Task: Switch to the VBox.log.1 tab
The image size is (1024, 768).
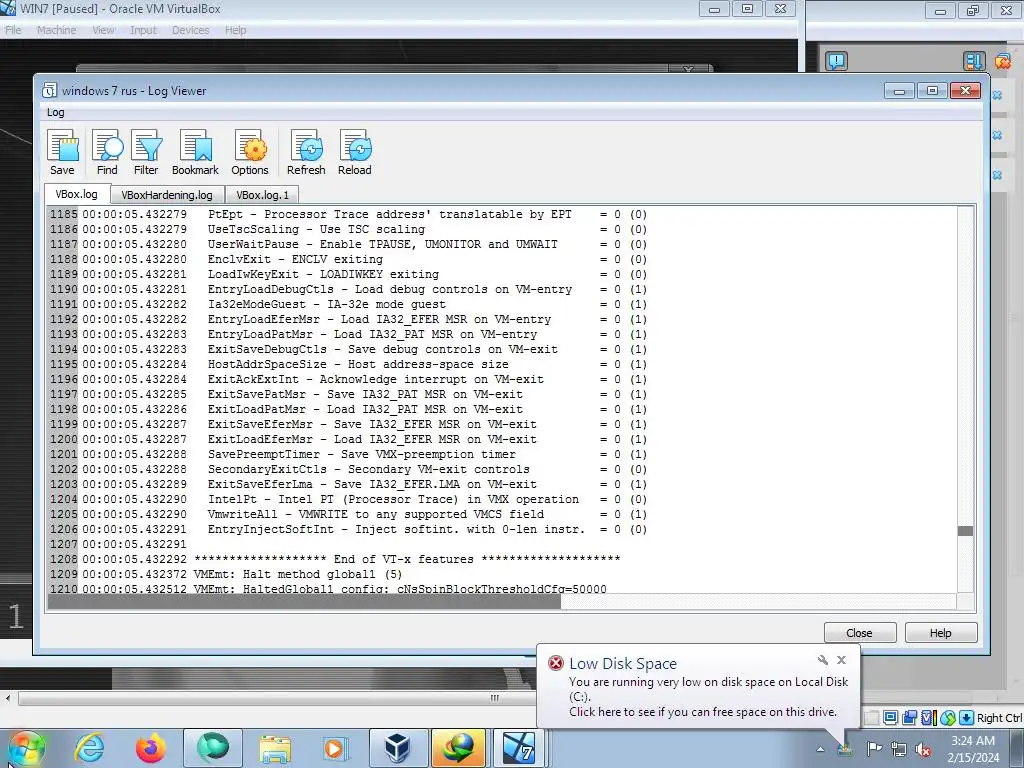Action: (x=262, y=195)
